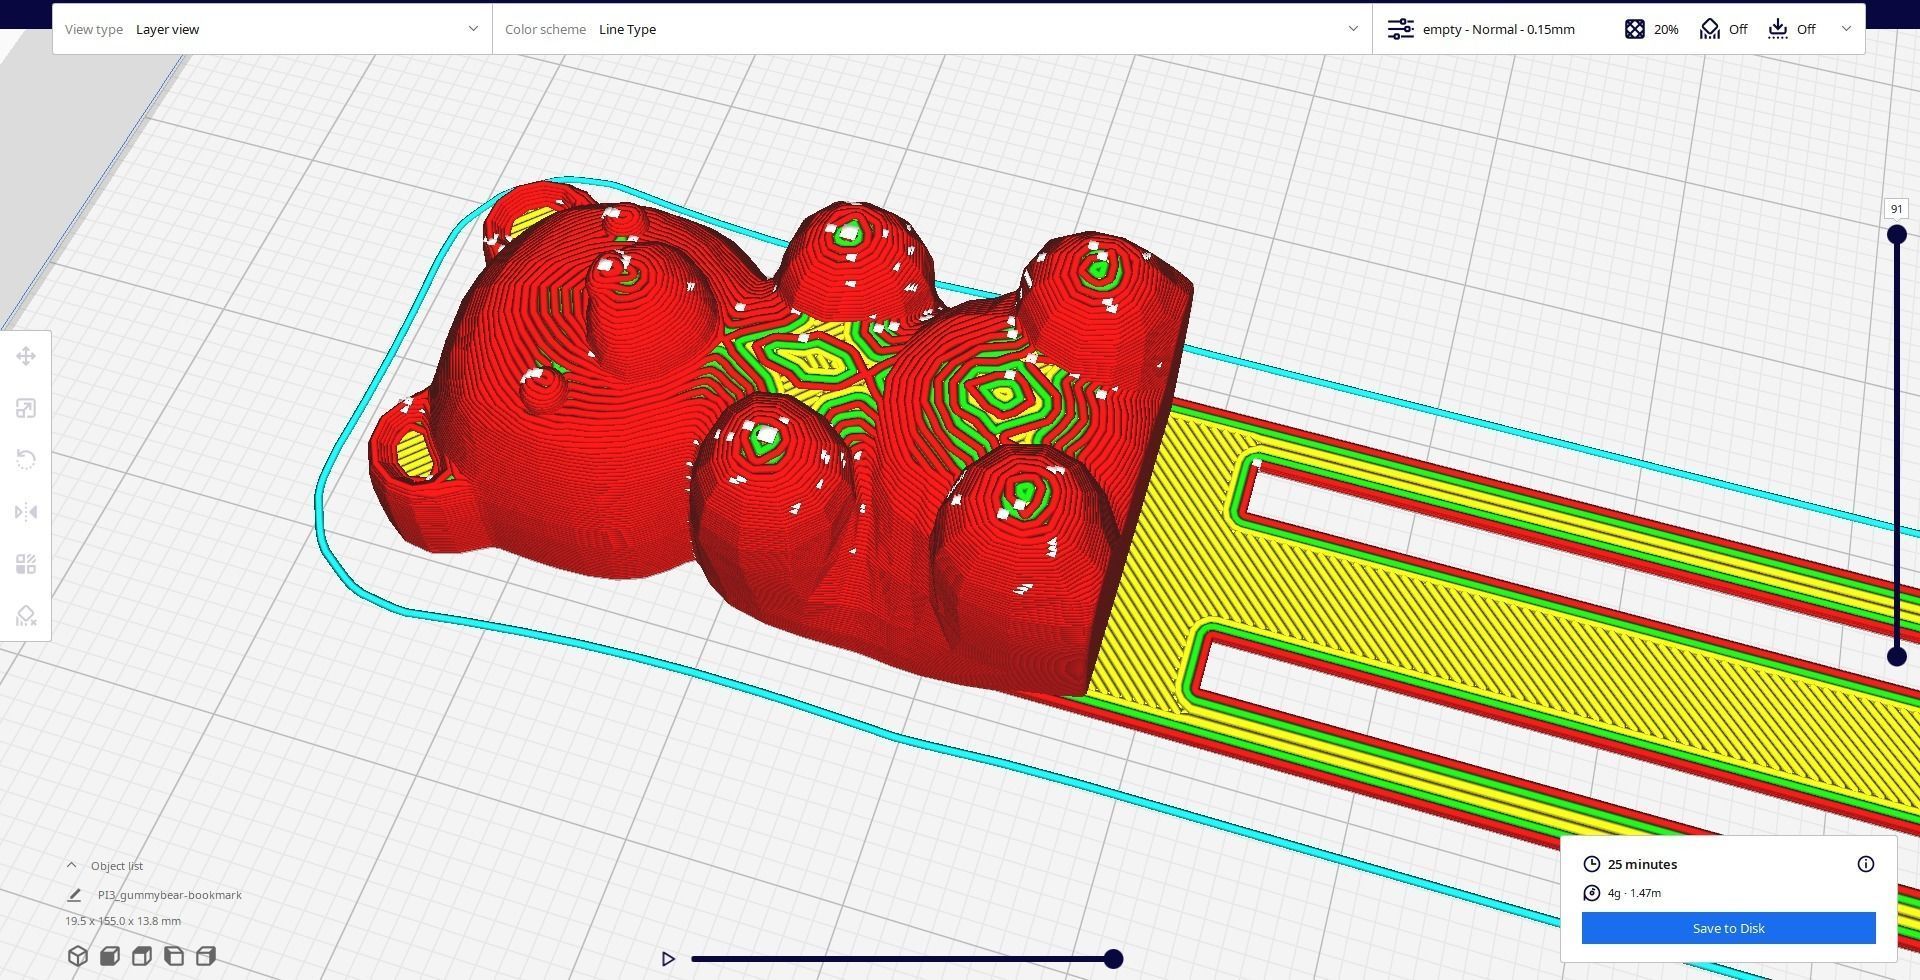Switch to left side view icon

(174, 956)
